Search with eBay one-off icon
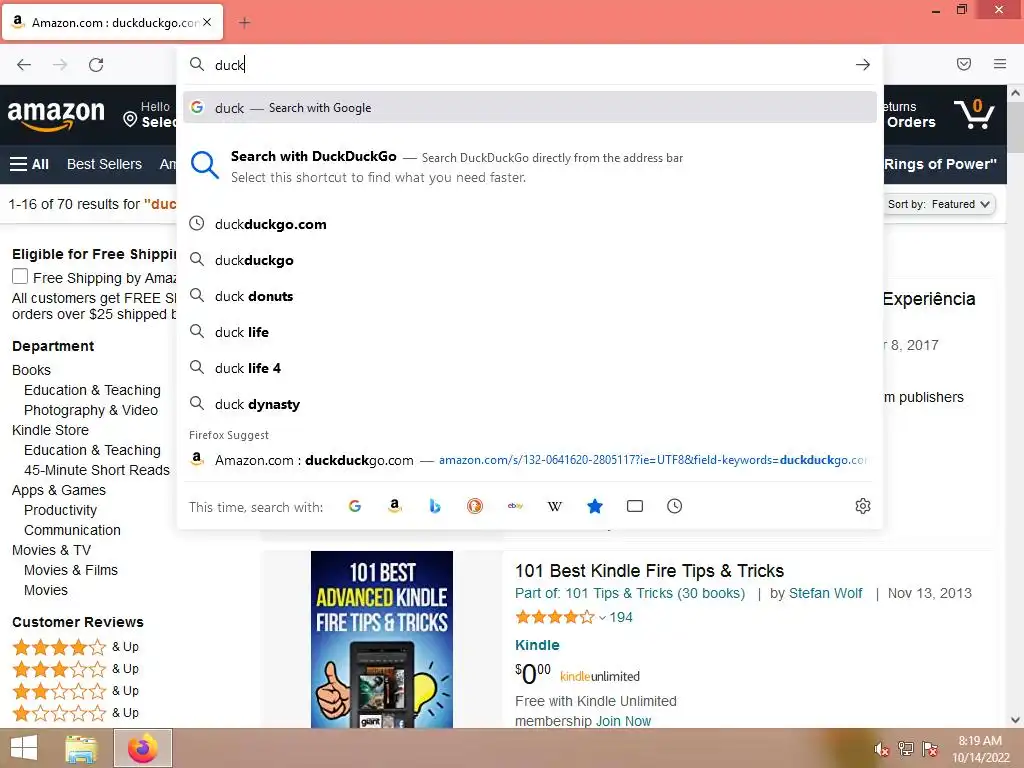This screenshot has width=1024, height=768. coord(515,506)
